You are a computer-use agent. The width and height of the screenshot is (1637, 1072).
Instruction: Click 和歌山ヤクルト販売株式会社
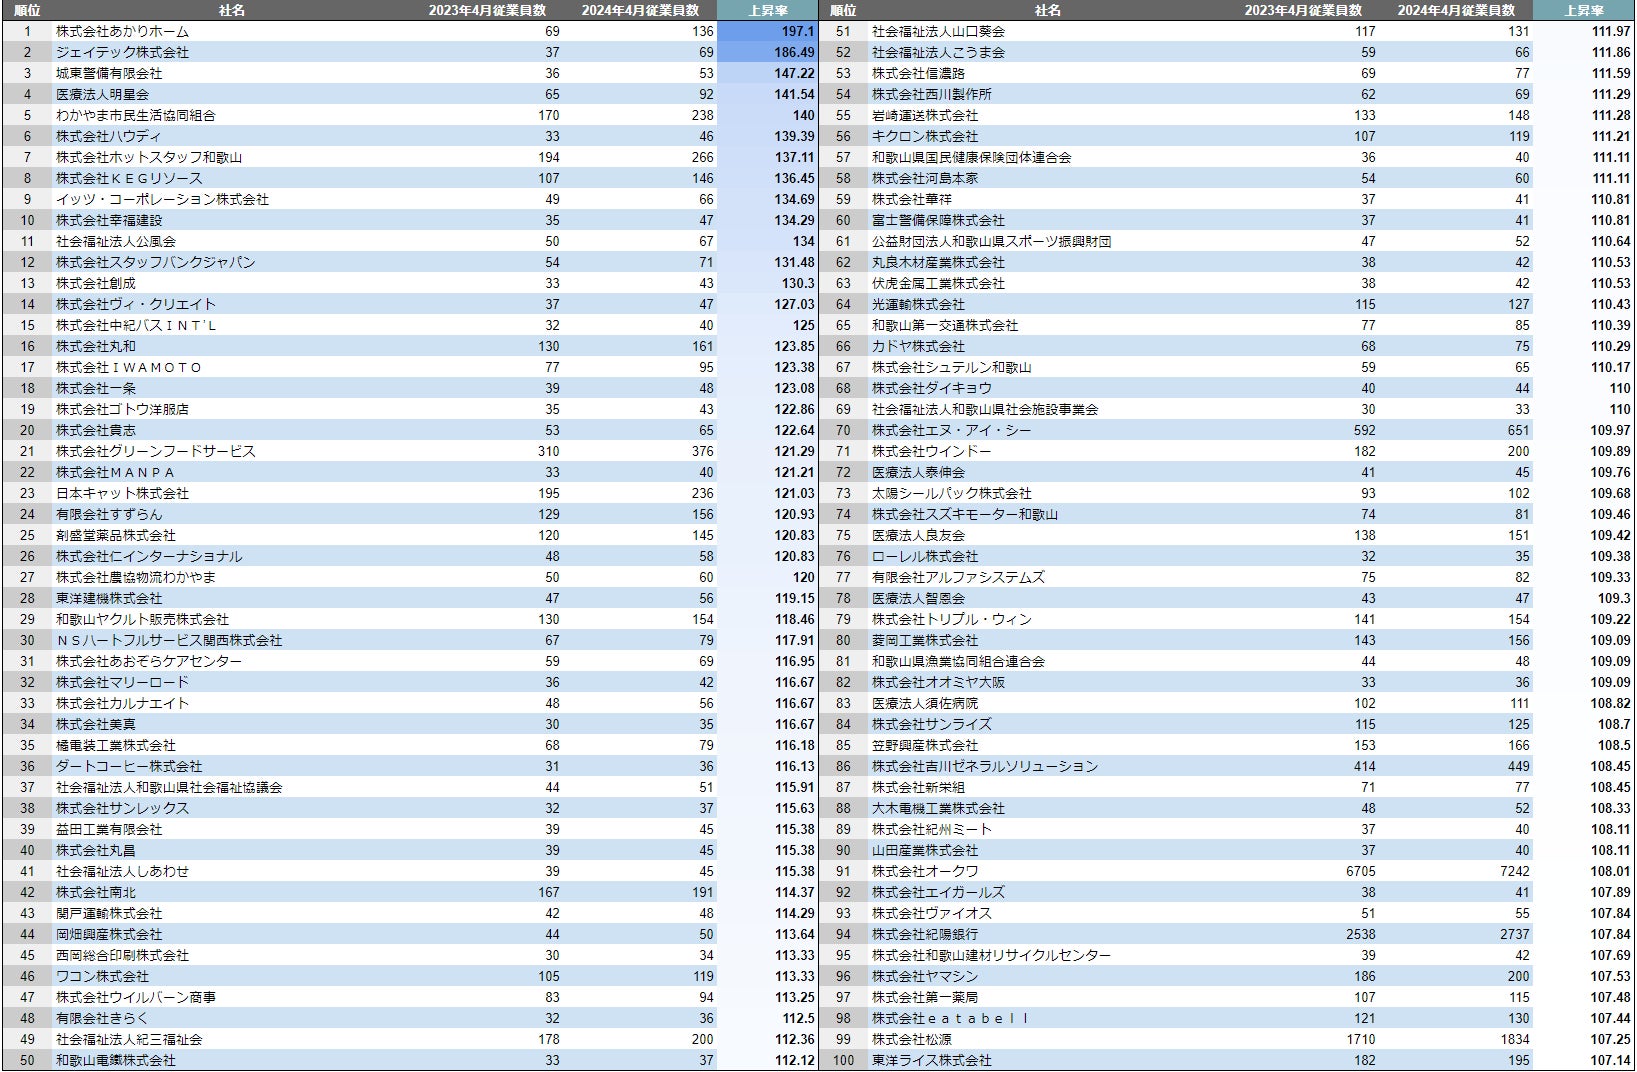(x=142, y=619)
